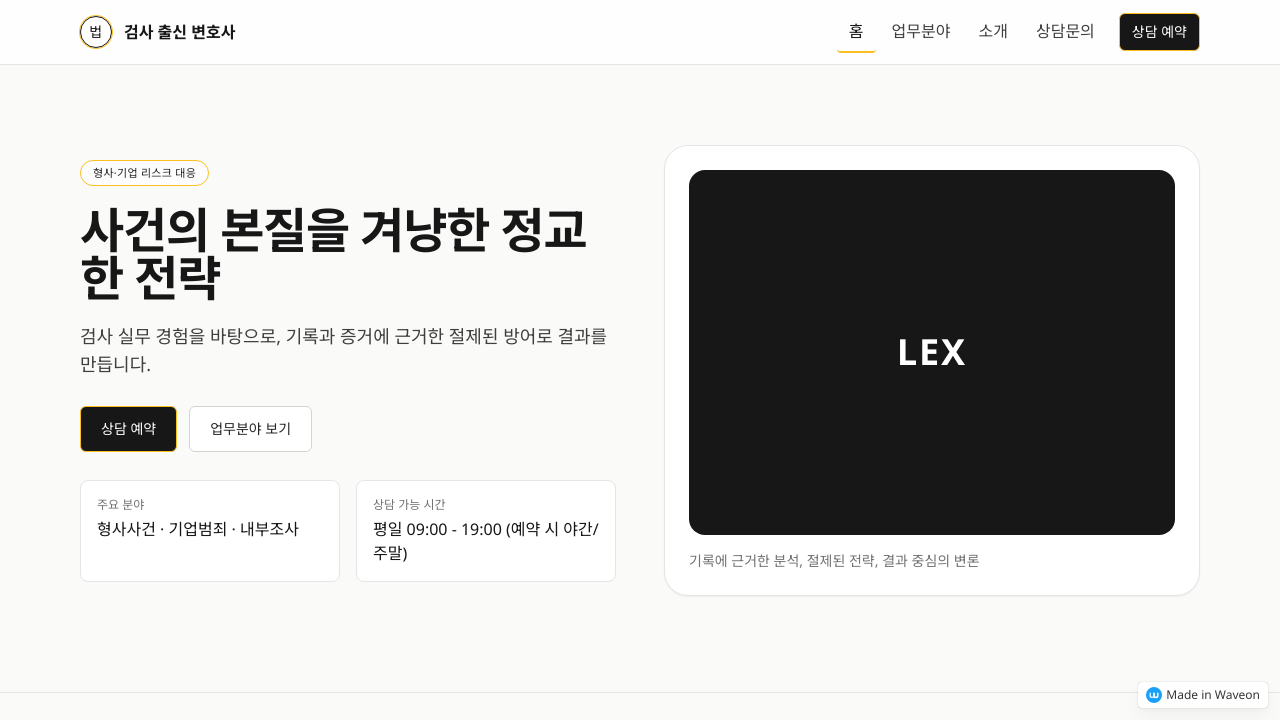The height and width of the screenshot is (720, 1280).
Task: Click the caption below the LEX image
Action: pyautogui.click(x=834, y=561)
